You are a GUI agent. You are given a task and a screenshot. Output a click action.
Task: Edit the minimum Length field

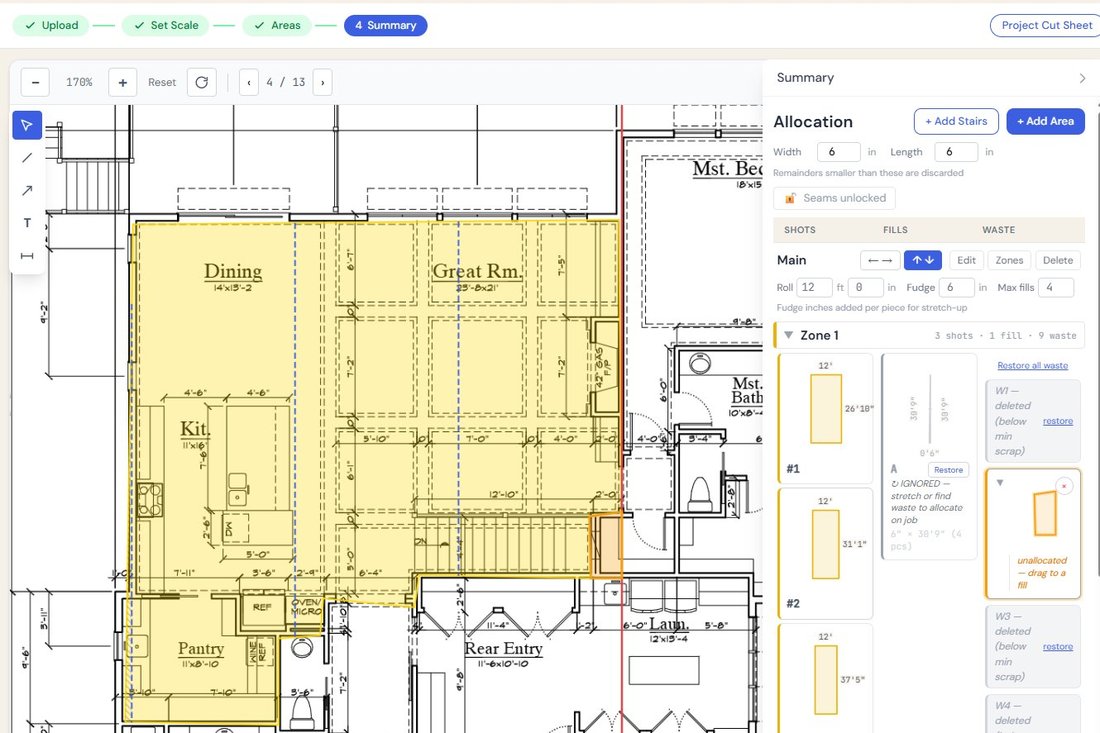point(955,152)
